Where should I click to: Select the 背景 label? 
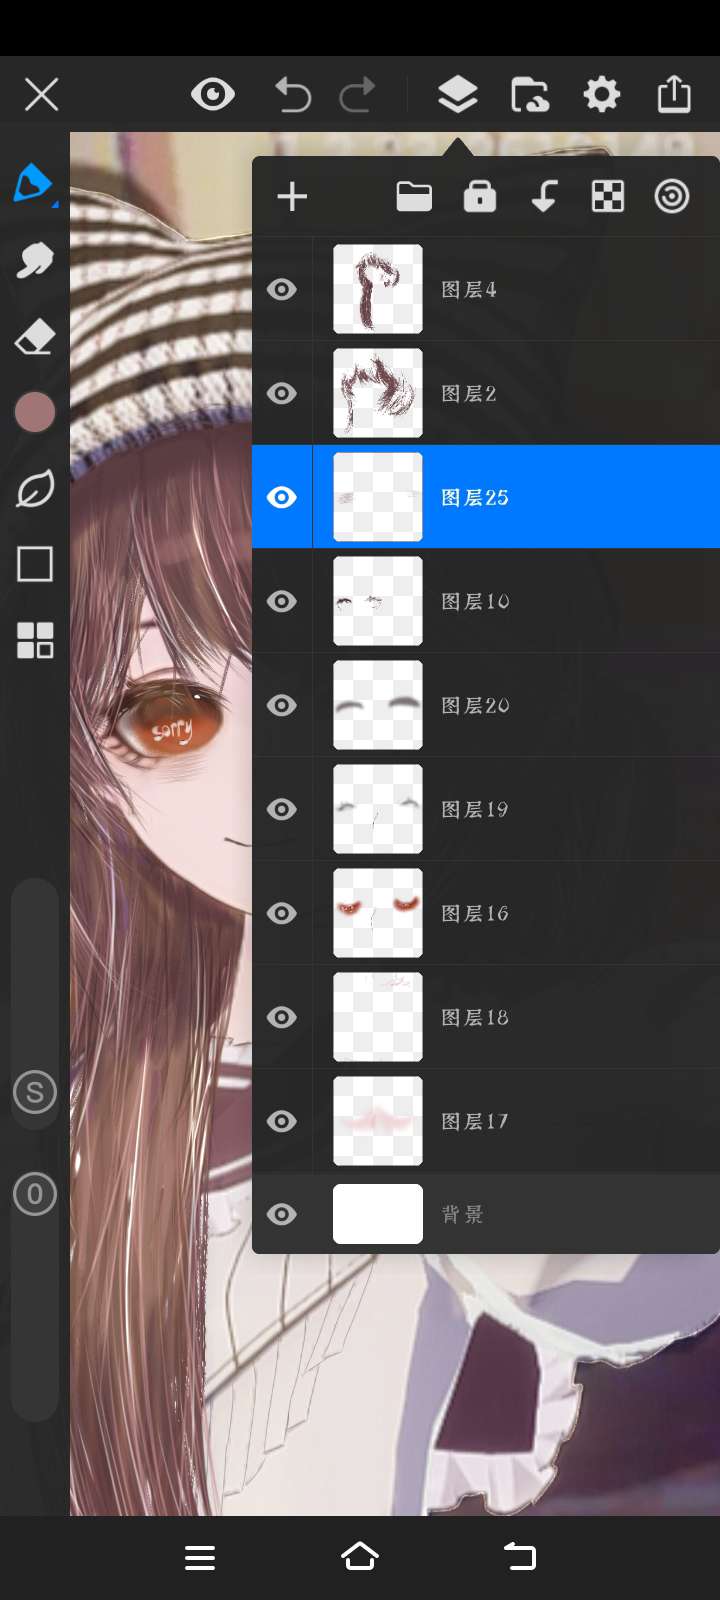(x=463, y=1215)
